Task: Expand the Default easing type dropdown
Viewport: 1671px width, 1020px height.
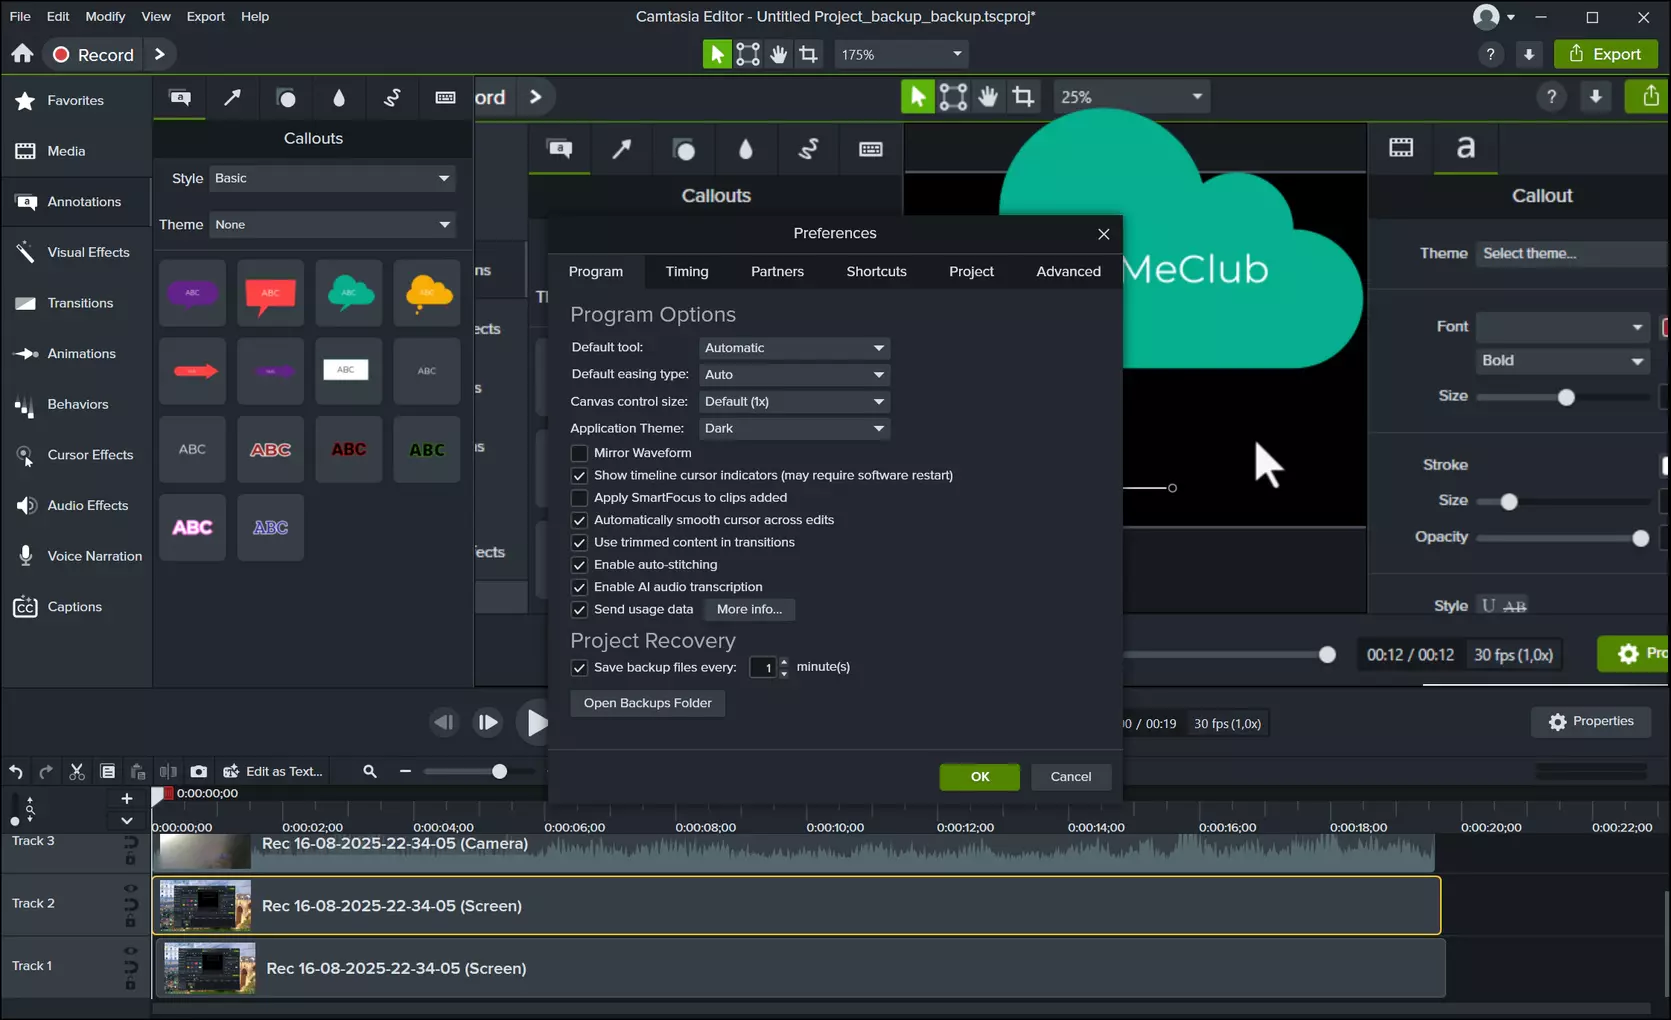Action: coord(794,375)
